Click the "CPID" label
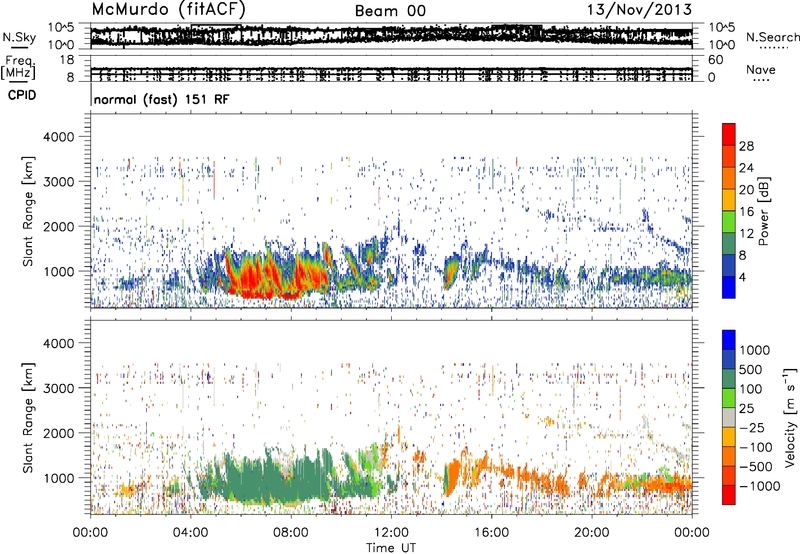This screenshot has width=800, height=554. point(22,95)
